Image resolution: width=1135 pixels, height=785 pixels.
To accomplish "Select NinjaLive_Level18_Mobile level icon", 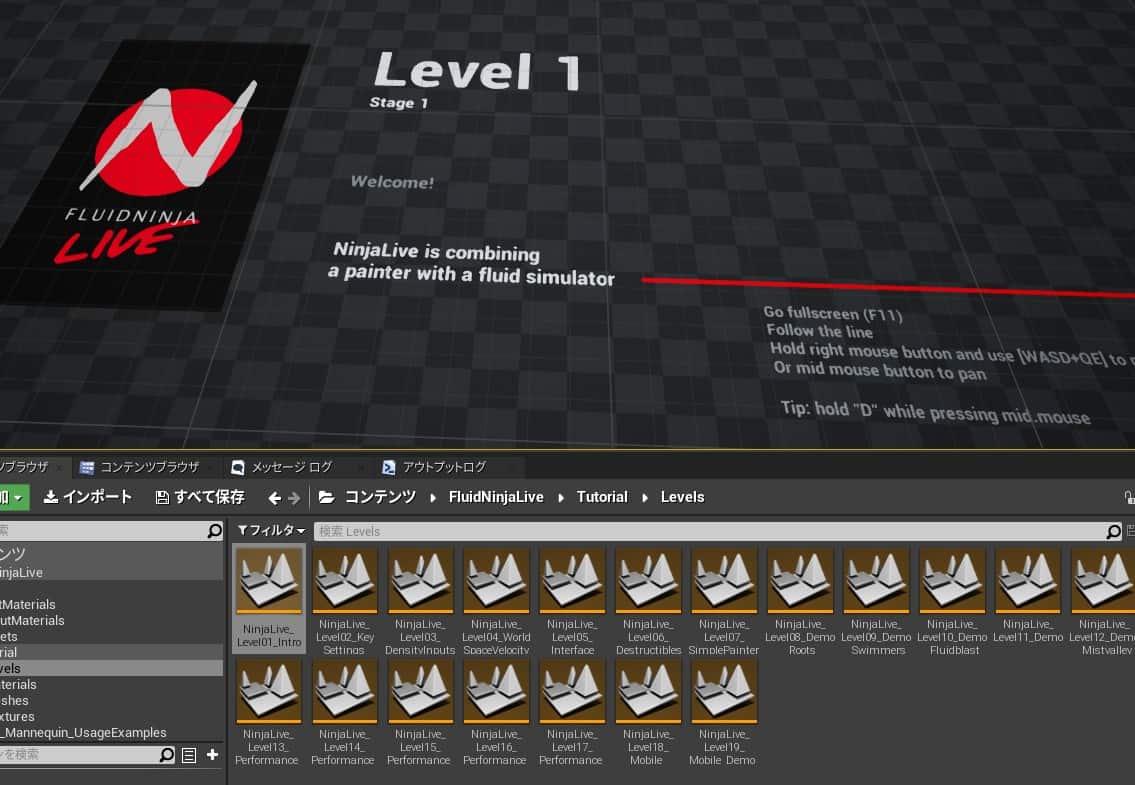I will [649, 691].
